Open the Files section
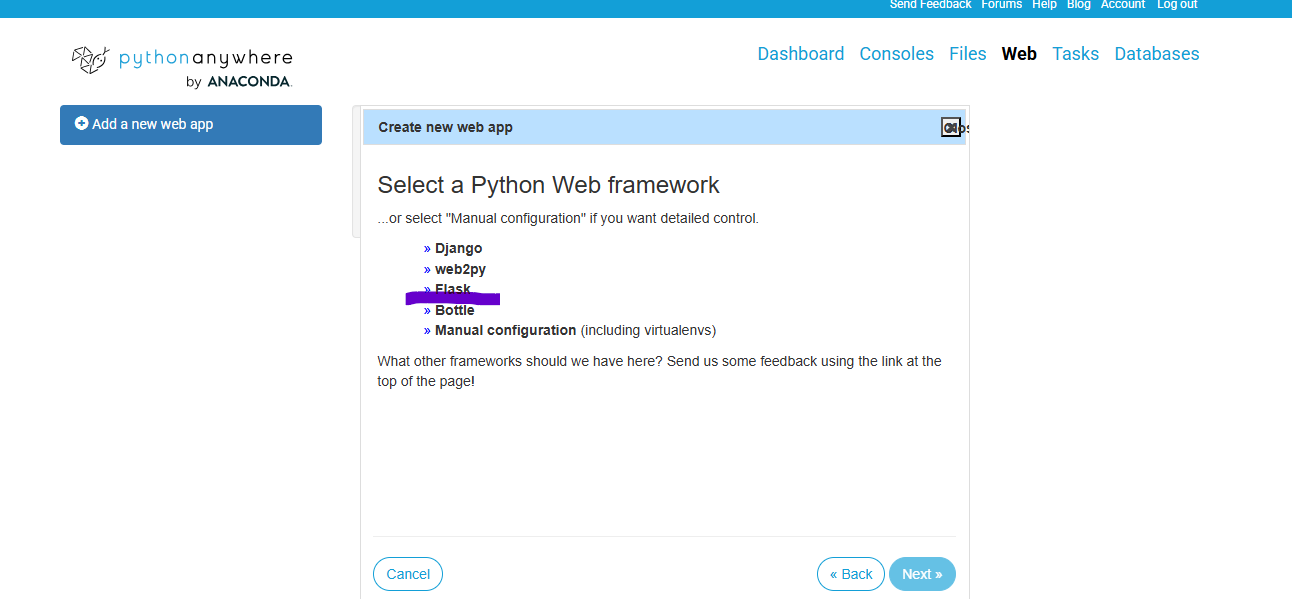The width and height of the screenshot is (1292, 599). [x=968, y=54]
